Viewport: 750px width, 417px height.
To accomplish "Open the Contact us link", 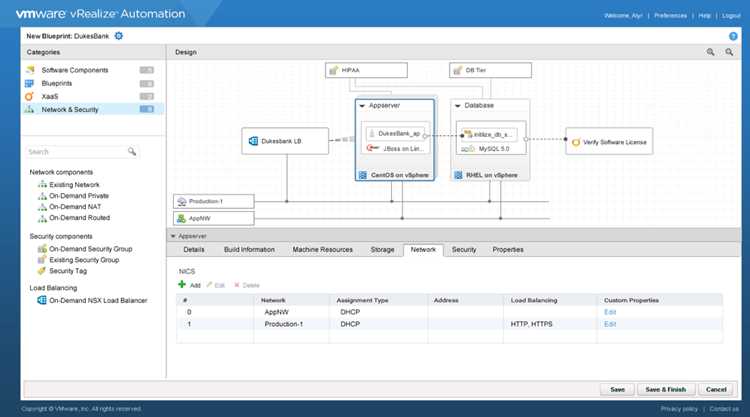I will coord(724,408).
